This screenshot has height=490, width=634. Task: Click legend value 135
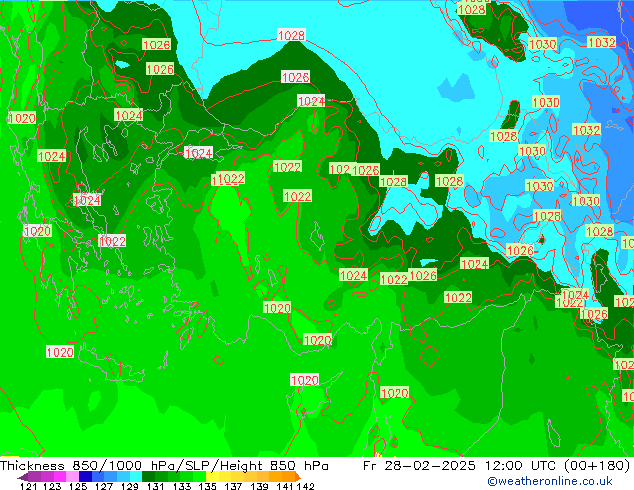tap(207, 486)
